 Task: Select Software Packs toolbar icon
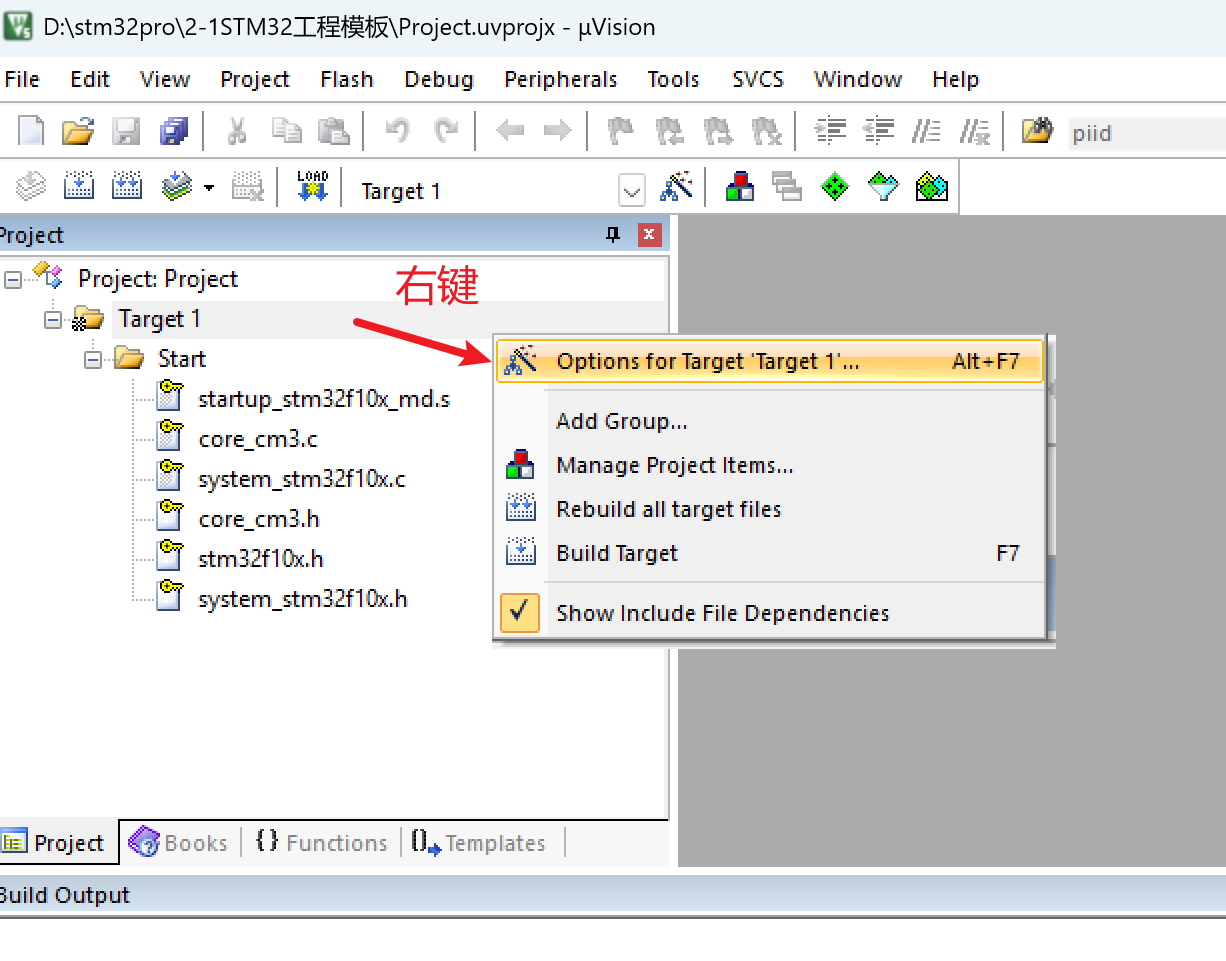pyautogui.click(x=883, y=186)
